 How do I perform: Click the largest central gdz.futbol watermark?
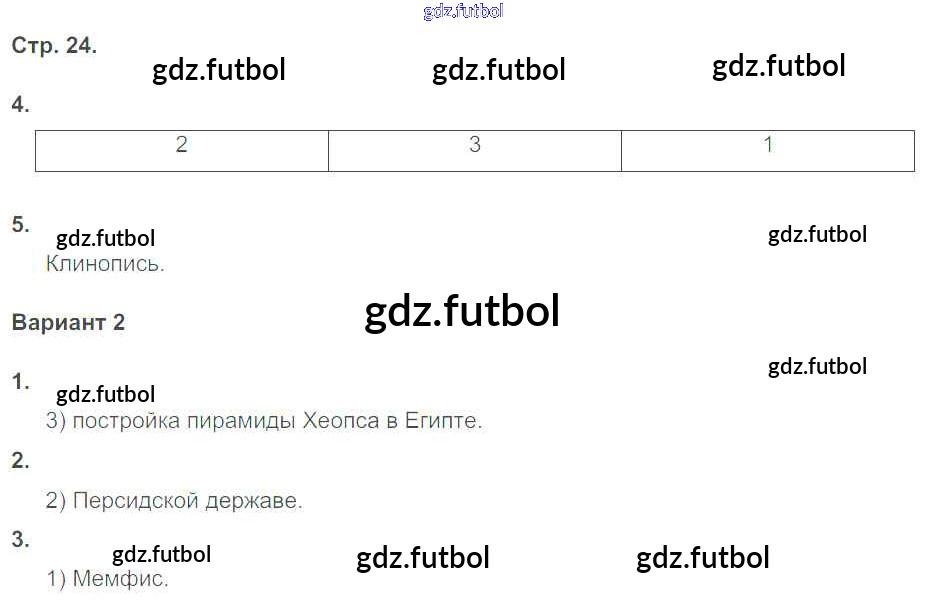click(x=462, y=312)
